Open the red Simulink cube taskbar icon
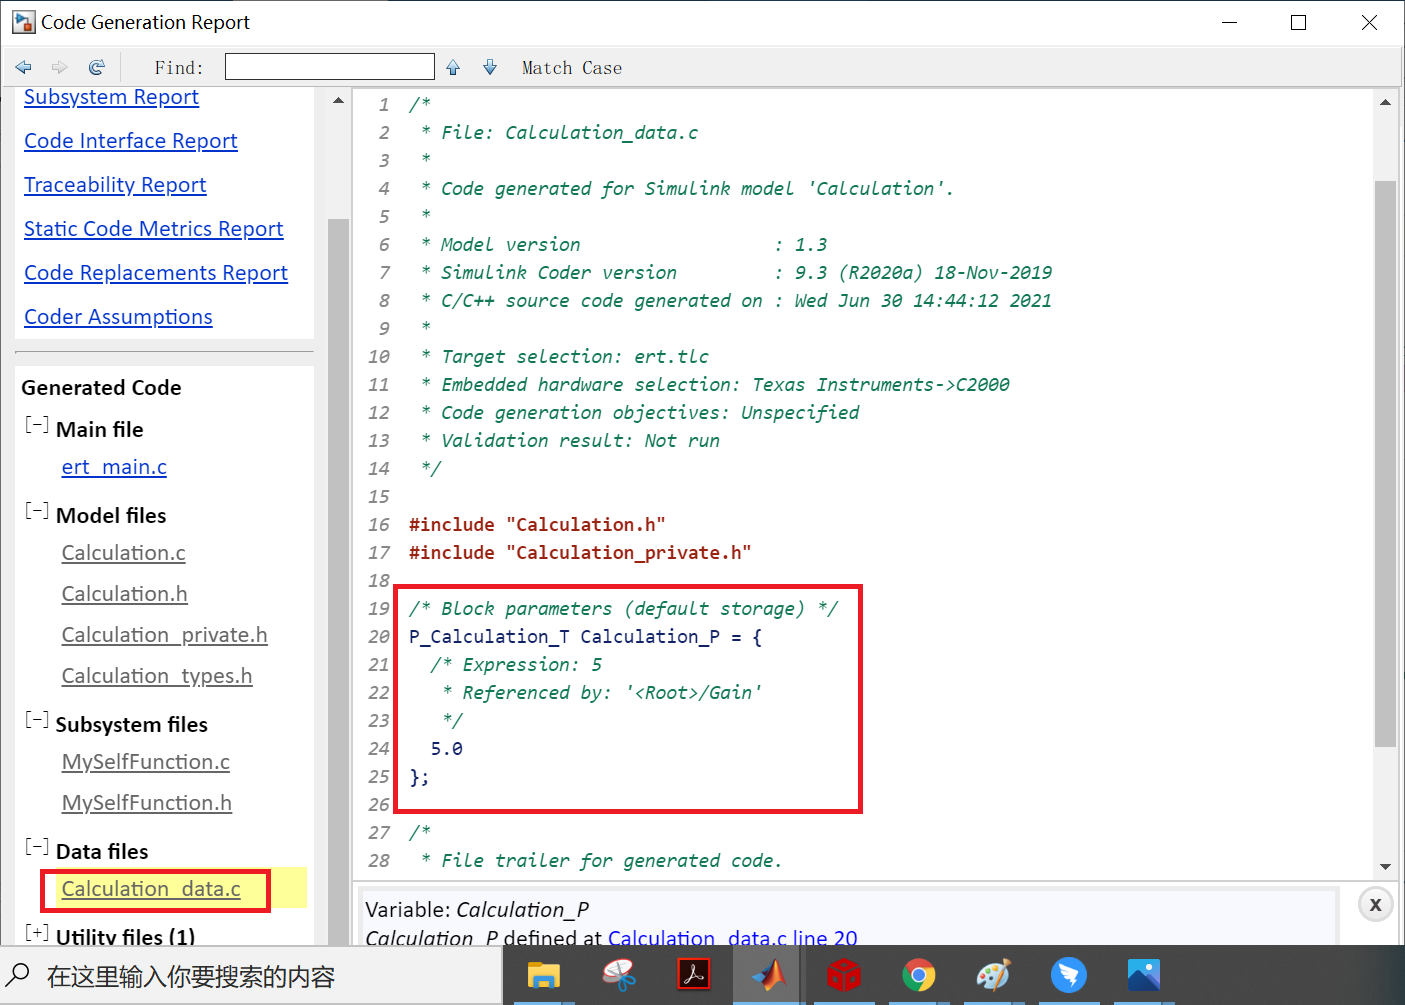Viewport: 1405px width, 1005px height. click(x=844, y=975)
